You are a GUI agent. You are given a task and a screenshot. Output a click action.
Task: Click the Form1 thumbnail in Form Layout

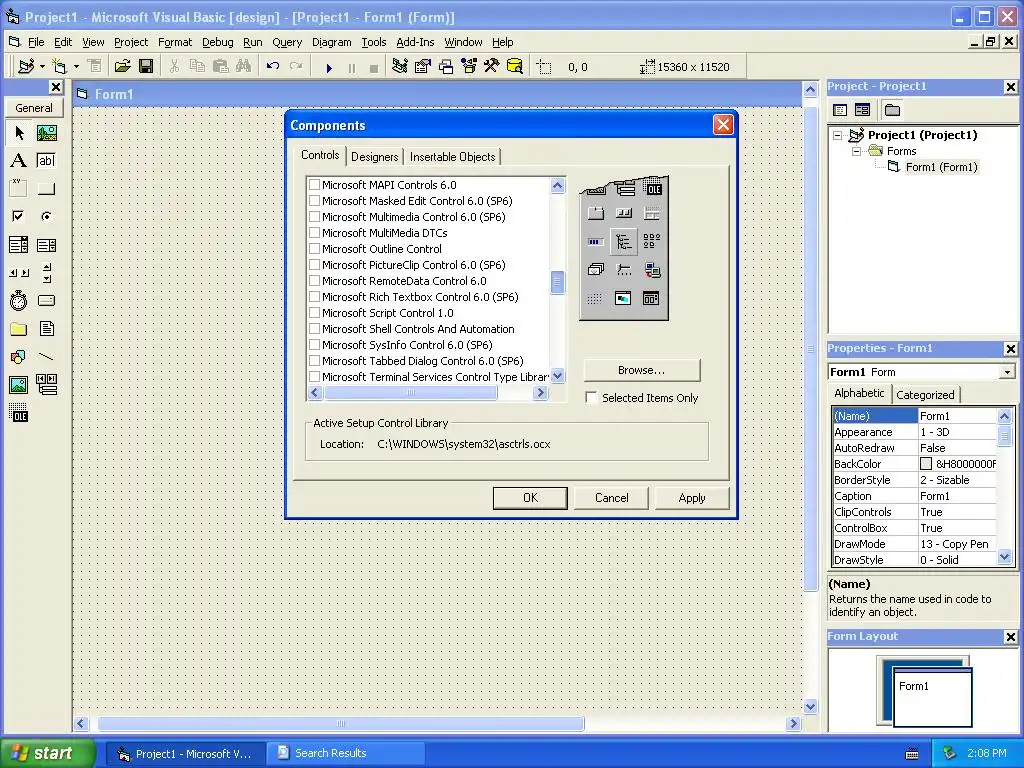pos(932,697)
